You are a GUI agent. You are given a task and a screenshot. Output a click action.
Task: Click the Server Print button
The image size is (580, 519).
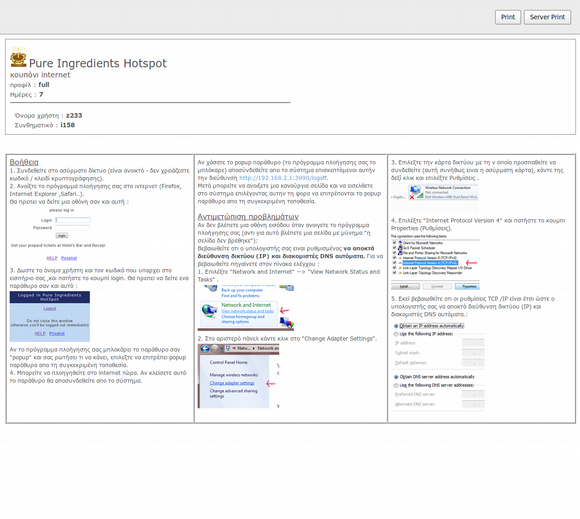pyautogui.click(x=547, y=17)
